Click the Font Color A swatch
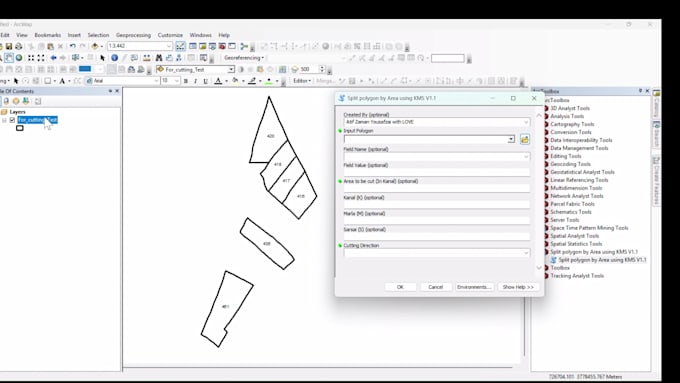Viewport: 680px width, 383px height. click(x=218, y=81)
